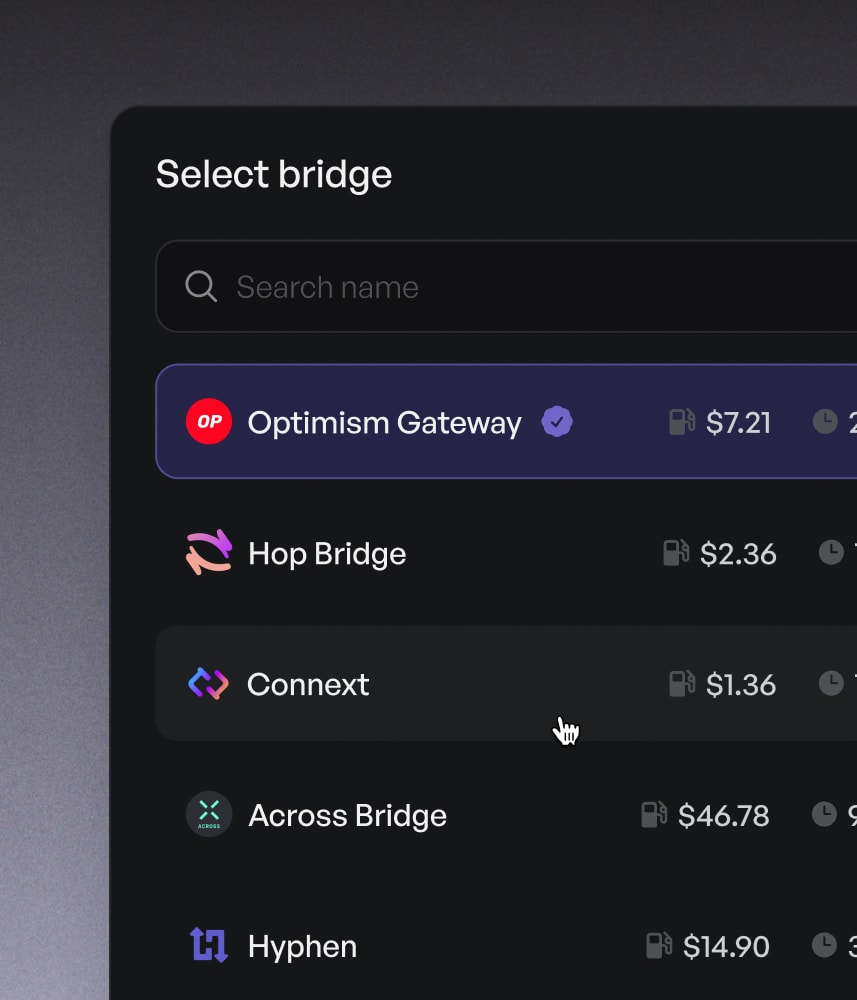Click clock icon in Hop Bridge row

pyautogui.click(x=831, y=552)
